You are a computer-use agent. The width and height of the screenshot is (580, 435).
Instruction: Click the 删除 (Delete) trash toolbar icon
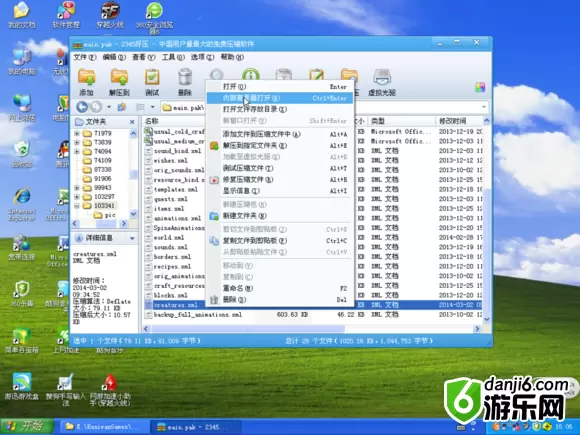coord(185,82)
